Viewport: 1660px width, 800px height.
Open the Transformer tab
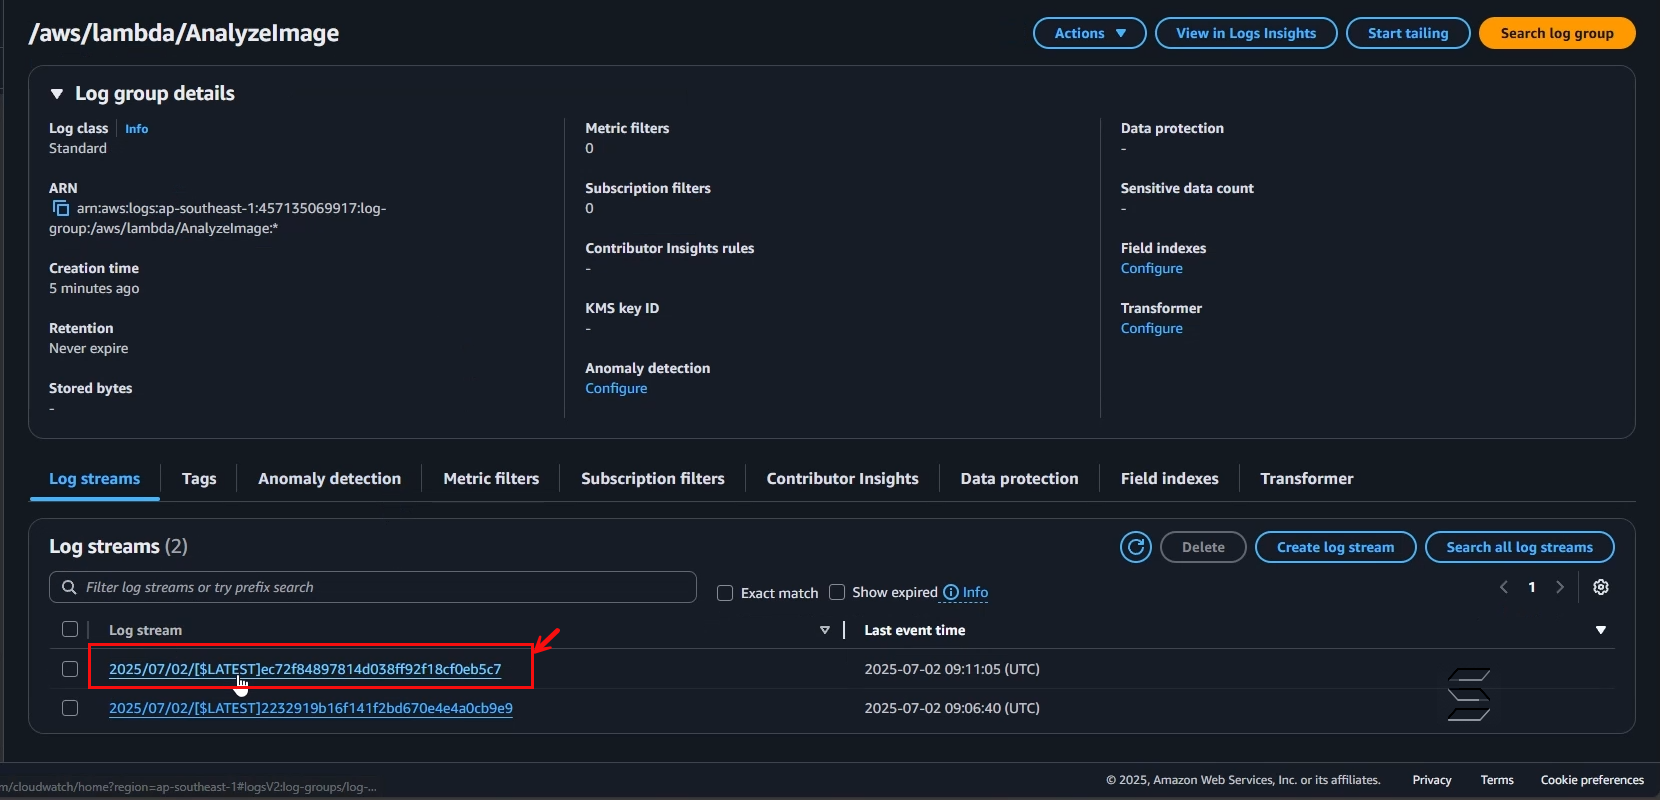click(x=1307, y=478)
